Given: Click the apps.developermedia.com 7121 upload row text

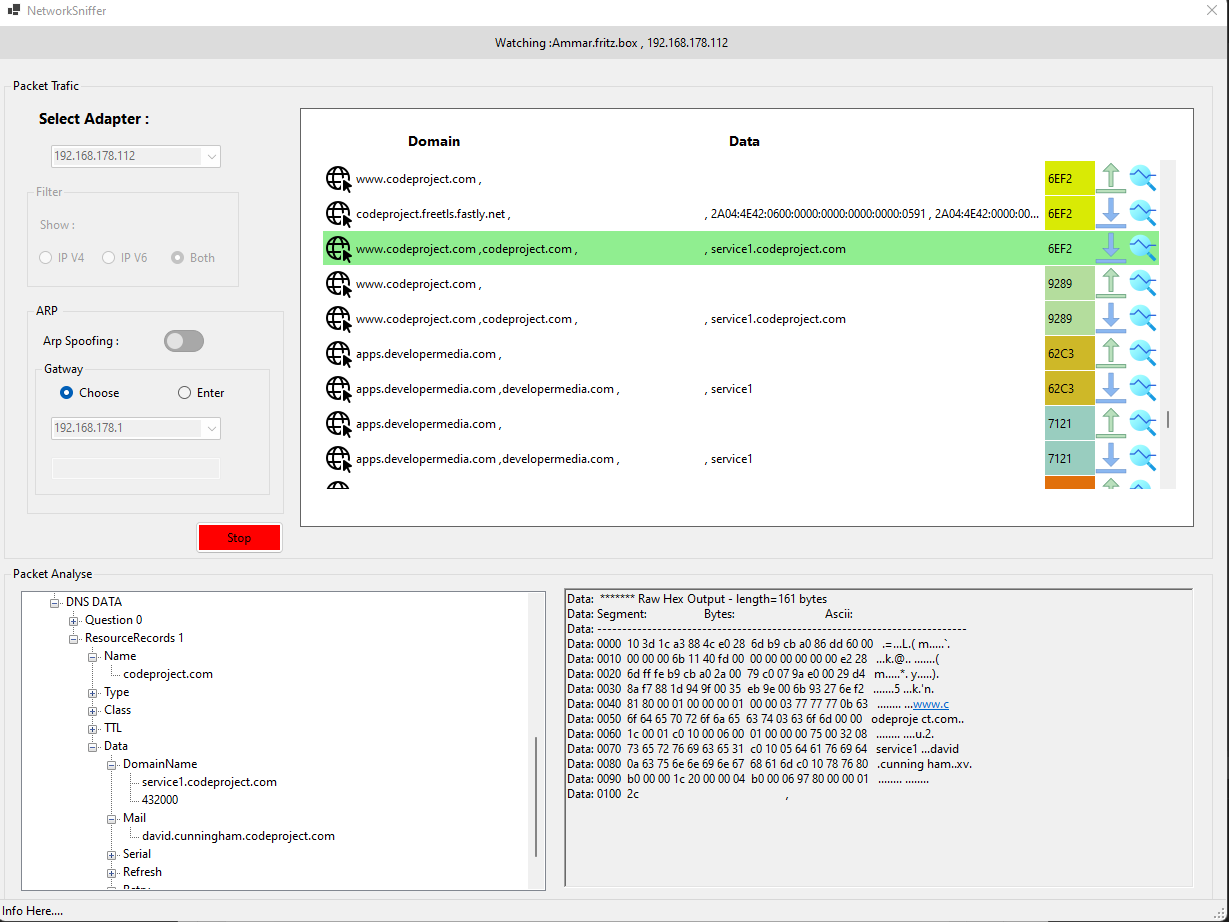Looking at the screenshot, I should 428,424.
